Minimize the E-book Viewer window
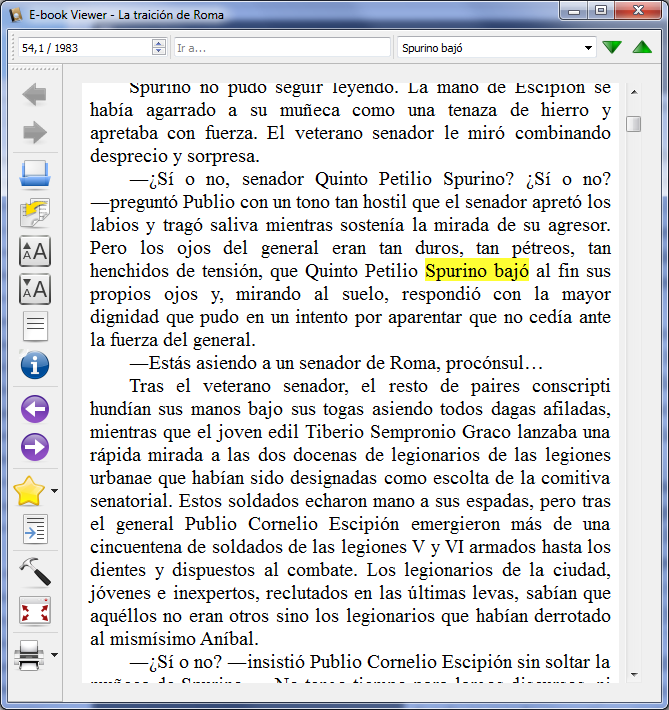The width and height of the screenshot is (669, 710). point(574,11)
